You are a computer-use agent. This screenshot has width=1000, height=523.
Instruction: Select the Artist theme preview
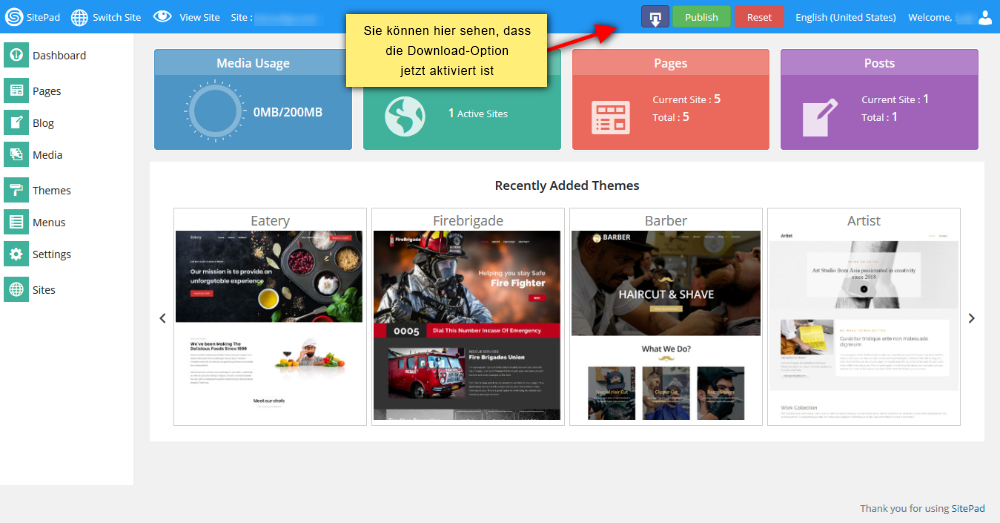pos(864,325)
